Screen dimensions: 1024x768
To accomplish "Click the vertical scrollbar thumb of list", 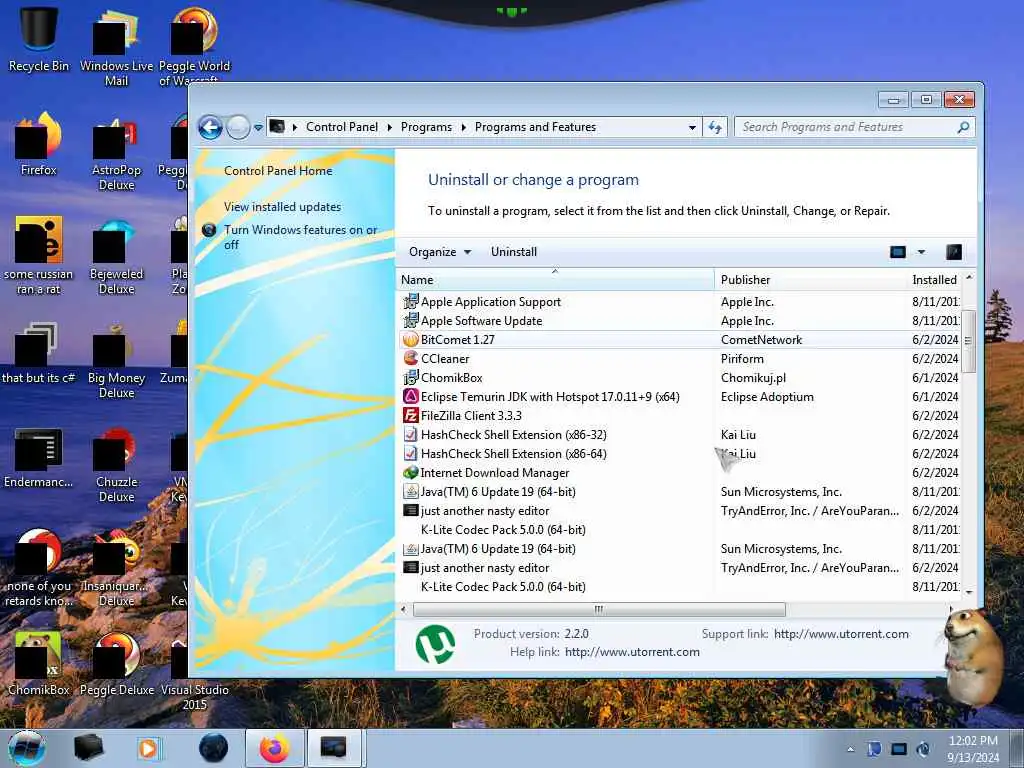I will click(x=968, y=341).
